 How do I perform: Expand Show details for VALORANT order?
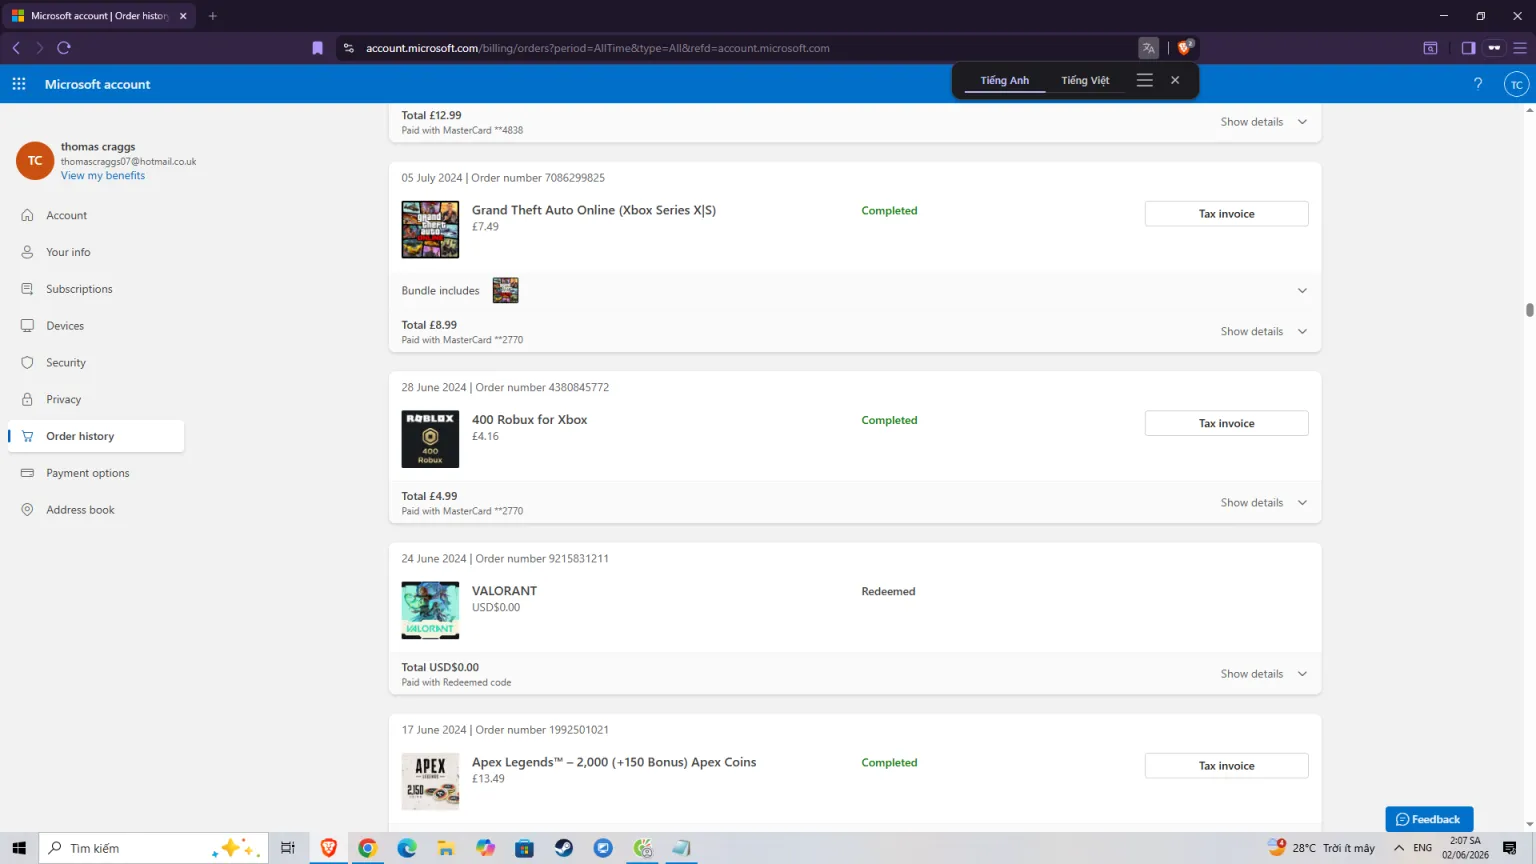[x=1264, y=674]
